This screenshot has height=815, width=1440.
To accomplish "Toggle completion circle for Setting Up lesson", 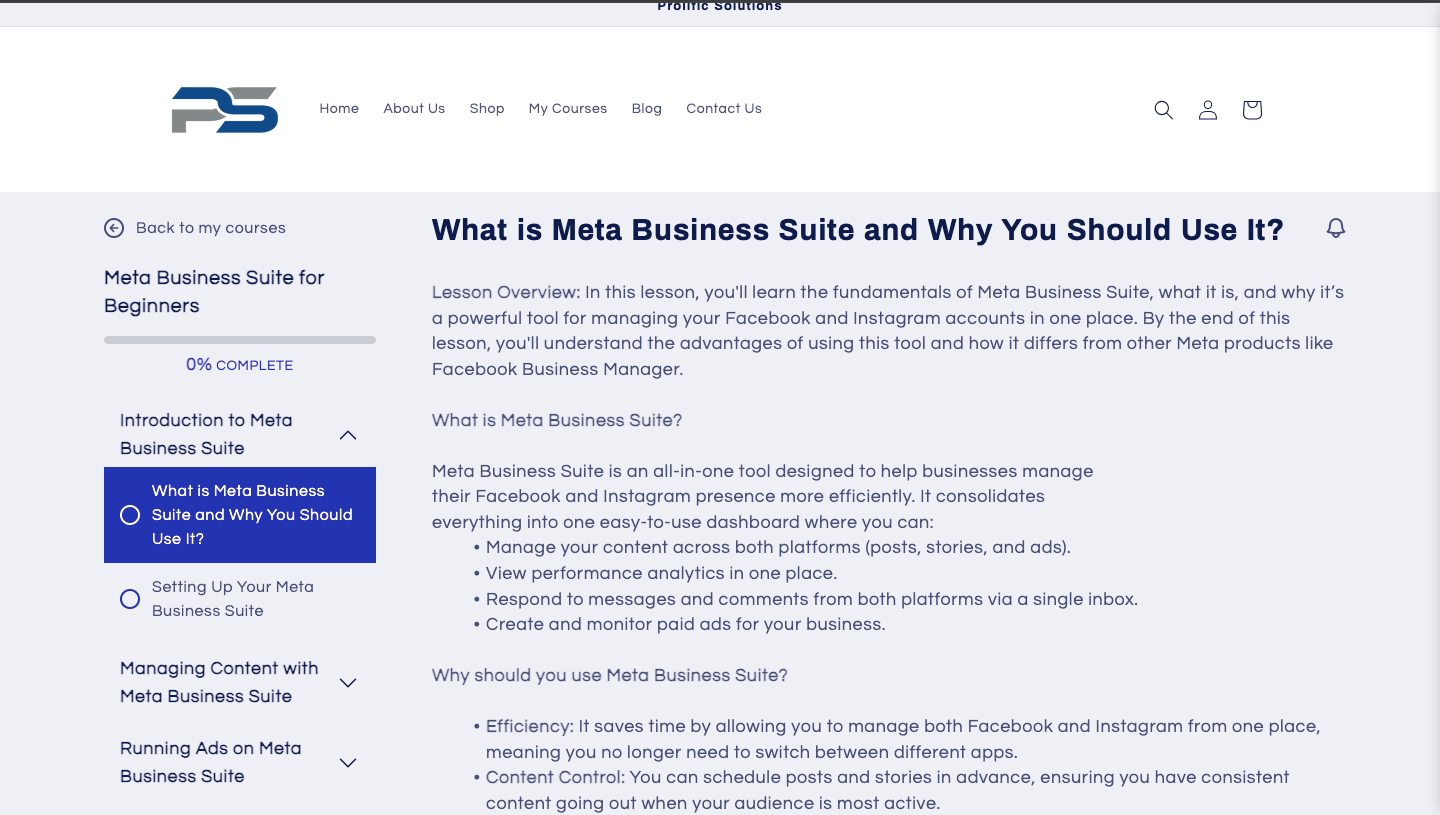I will pos(130,599).
